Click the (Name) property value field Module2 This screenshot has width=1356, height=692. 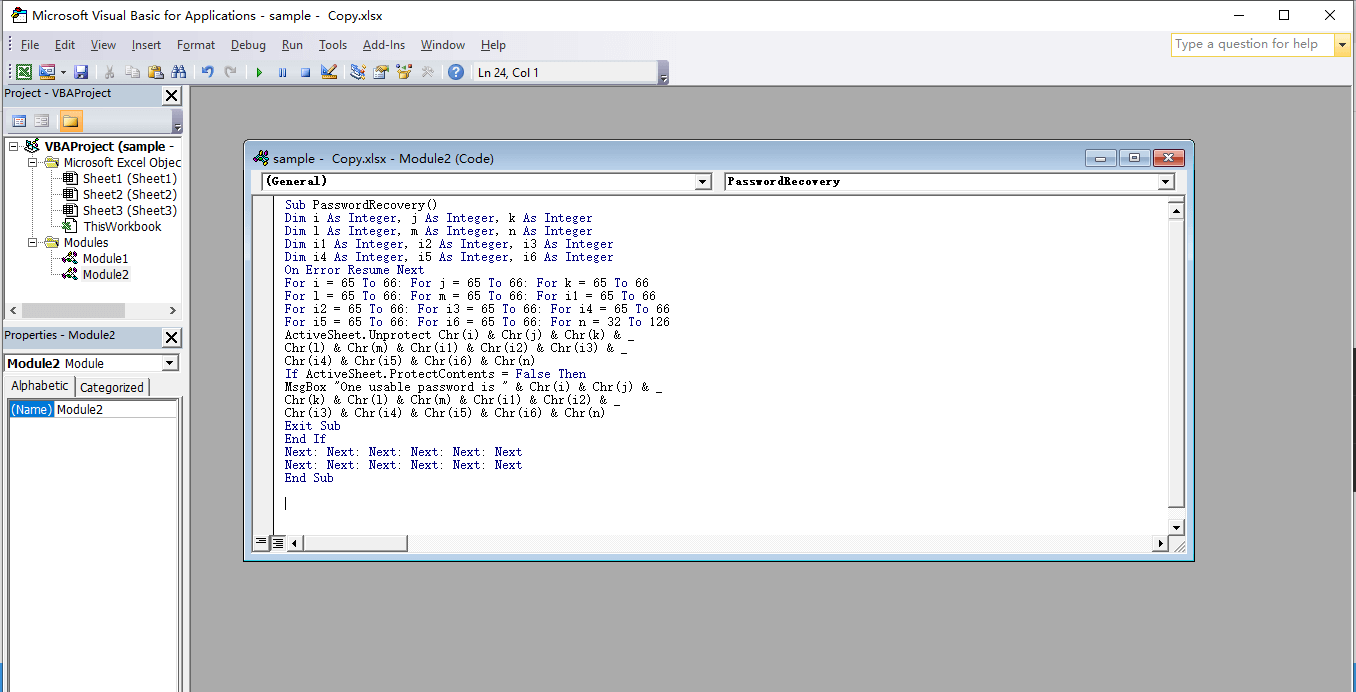(x=116, y=409)
